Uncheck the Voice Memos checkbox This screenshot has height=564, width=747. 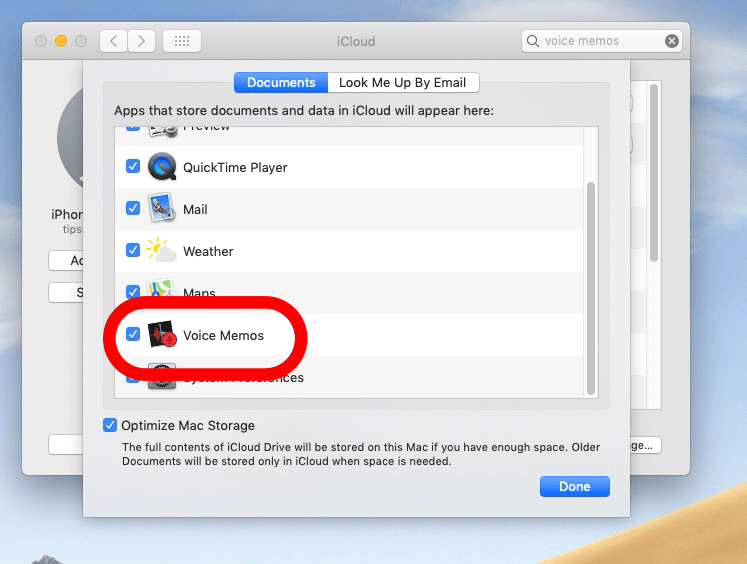pos(133,334)
